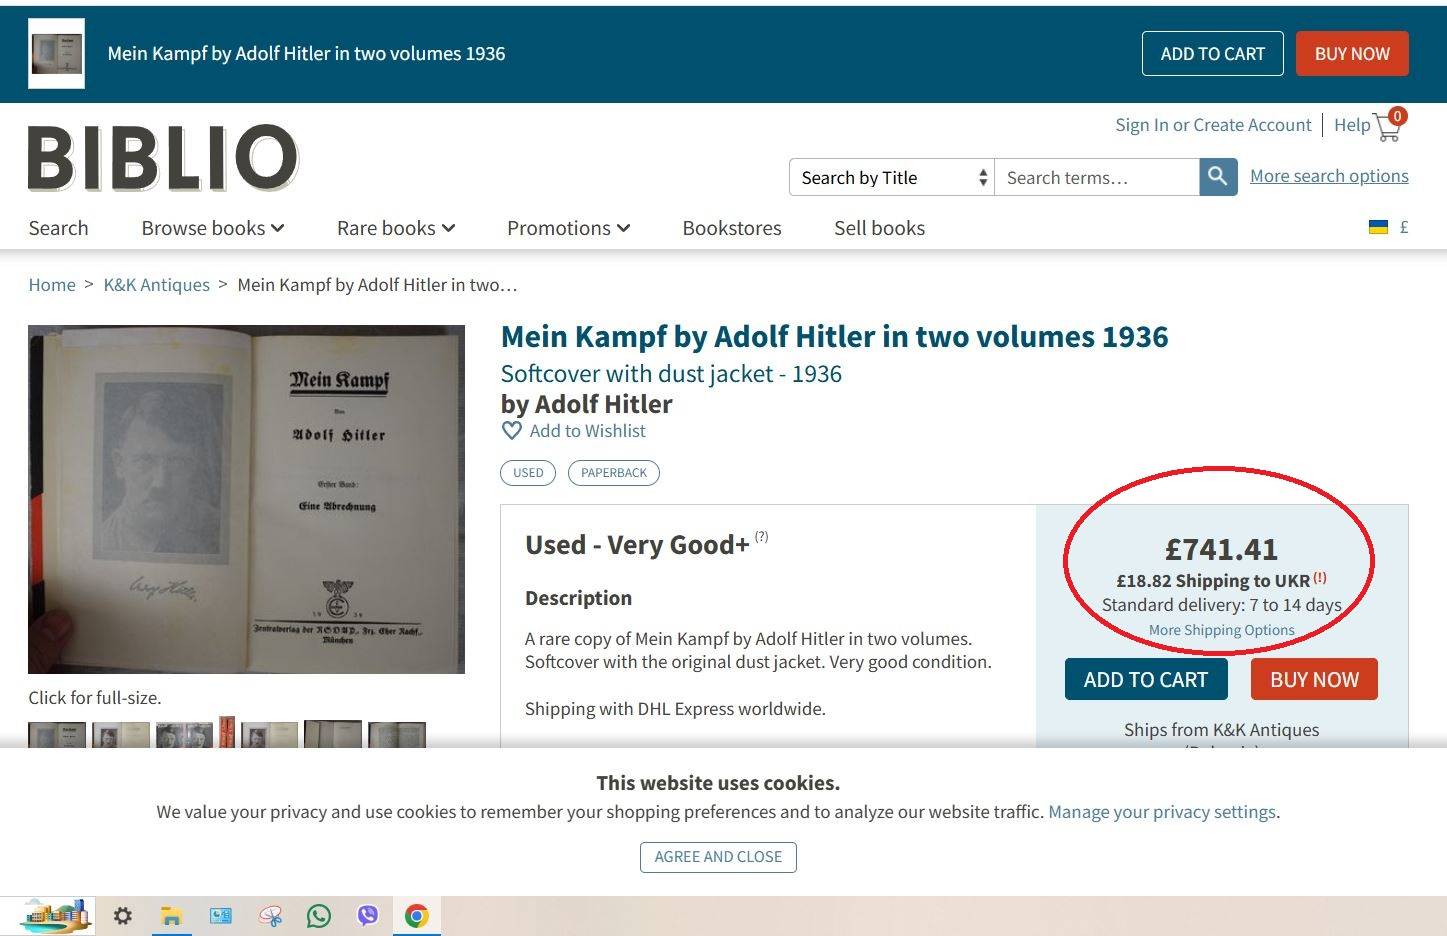The width and height of the screenshot is (1447, 936).
Task: Open Settings gear in the taskbar
Action: click(x=122, y=916)
